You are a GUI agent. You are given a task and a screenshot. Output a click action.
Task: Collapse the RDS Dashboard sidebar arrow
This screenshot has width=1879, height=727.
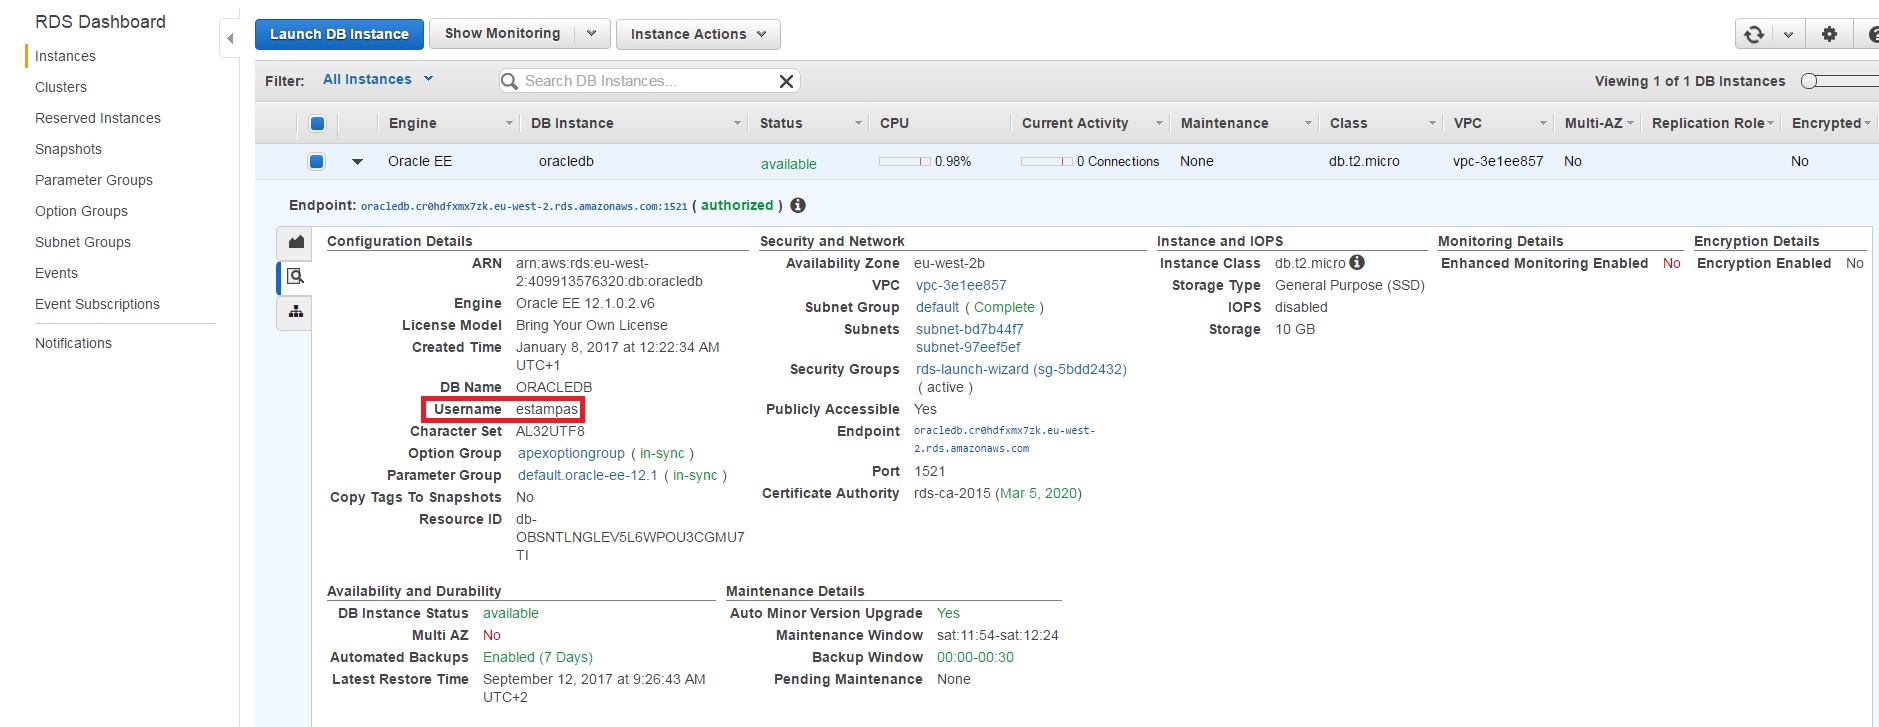click(x=230, y=38)
